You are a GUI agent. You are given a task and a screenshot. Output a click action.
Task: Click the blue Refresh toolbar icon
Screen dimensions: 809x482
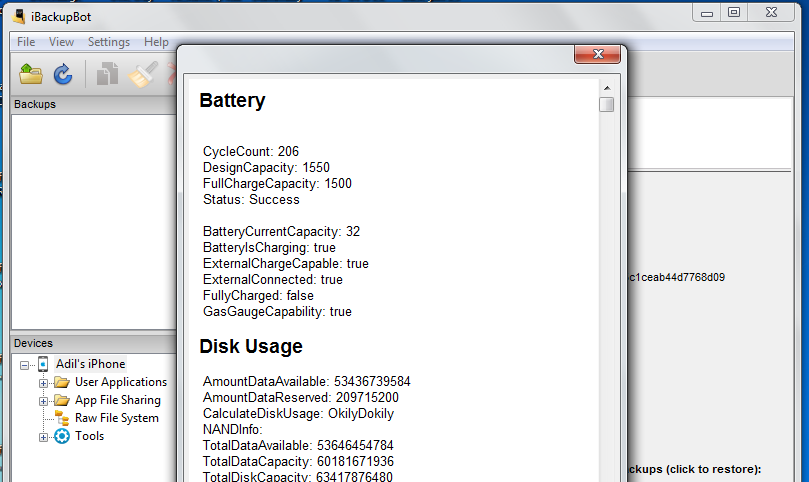click(63, 74)
